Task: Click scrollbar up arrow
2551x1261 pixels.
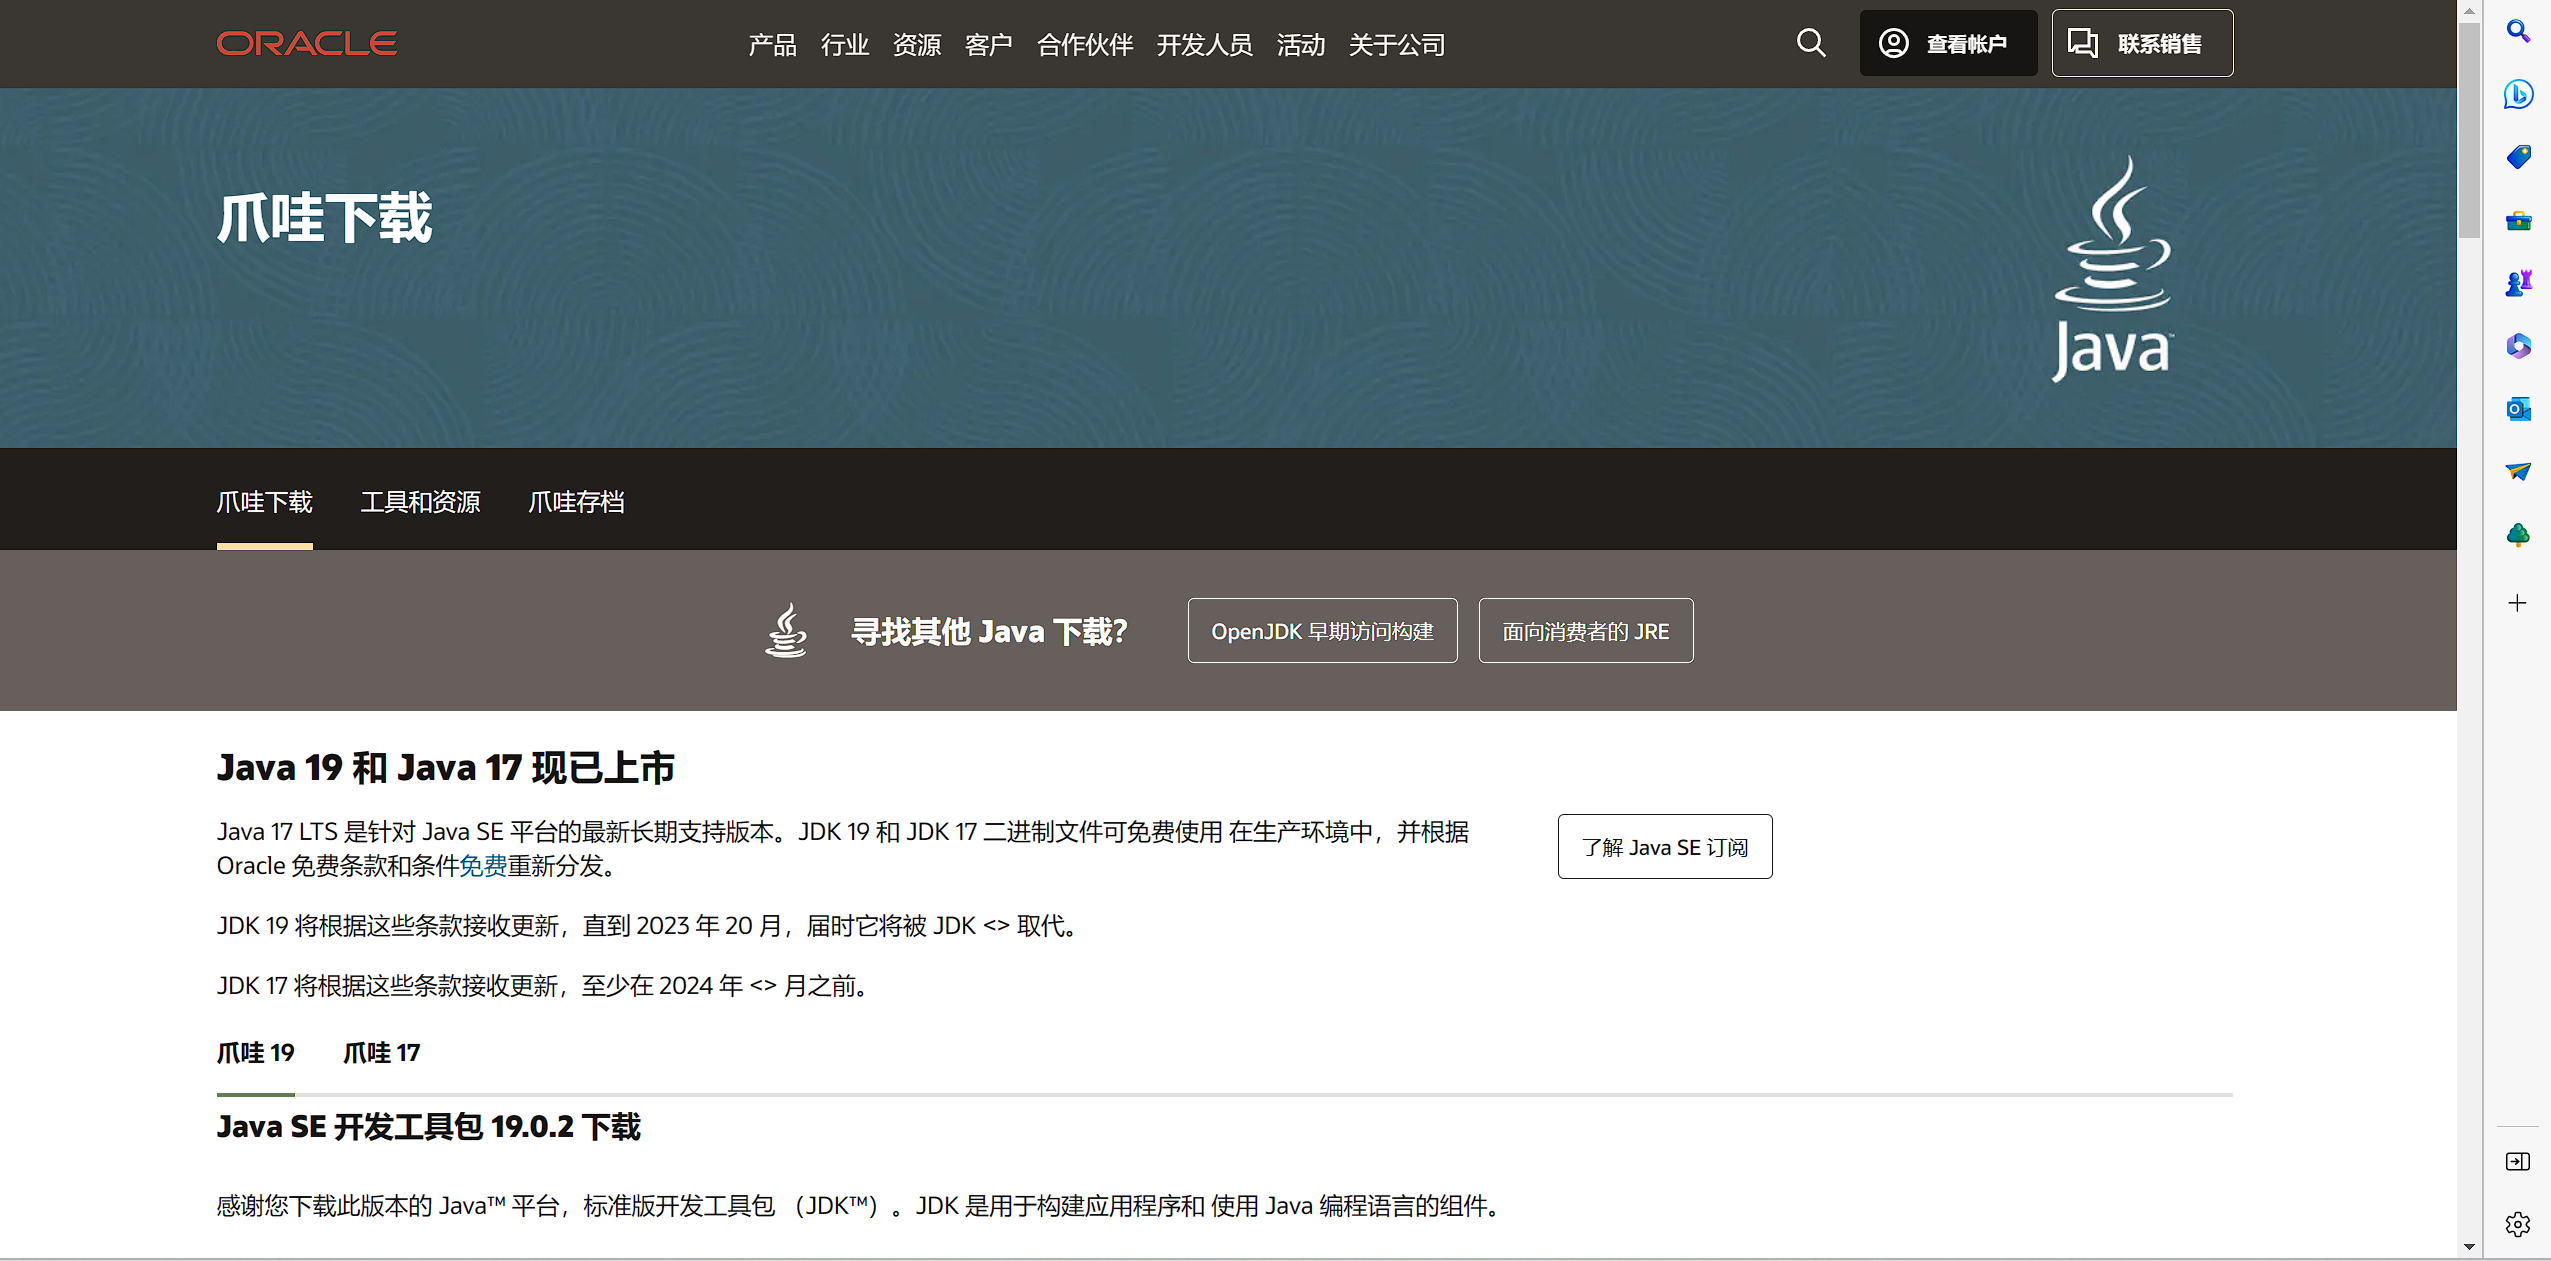Action: (2469, 11)
